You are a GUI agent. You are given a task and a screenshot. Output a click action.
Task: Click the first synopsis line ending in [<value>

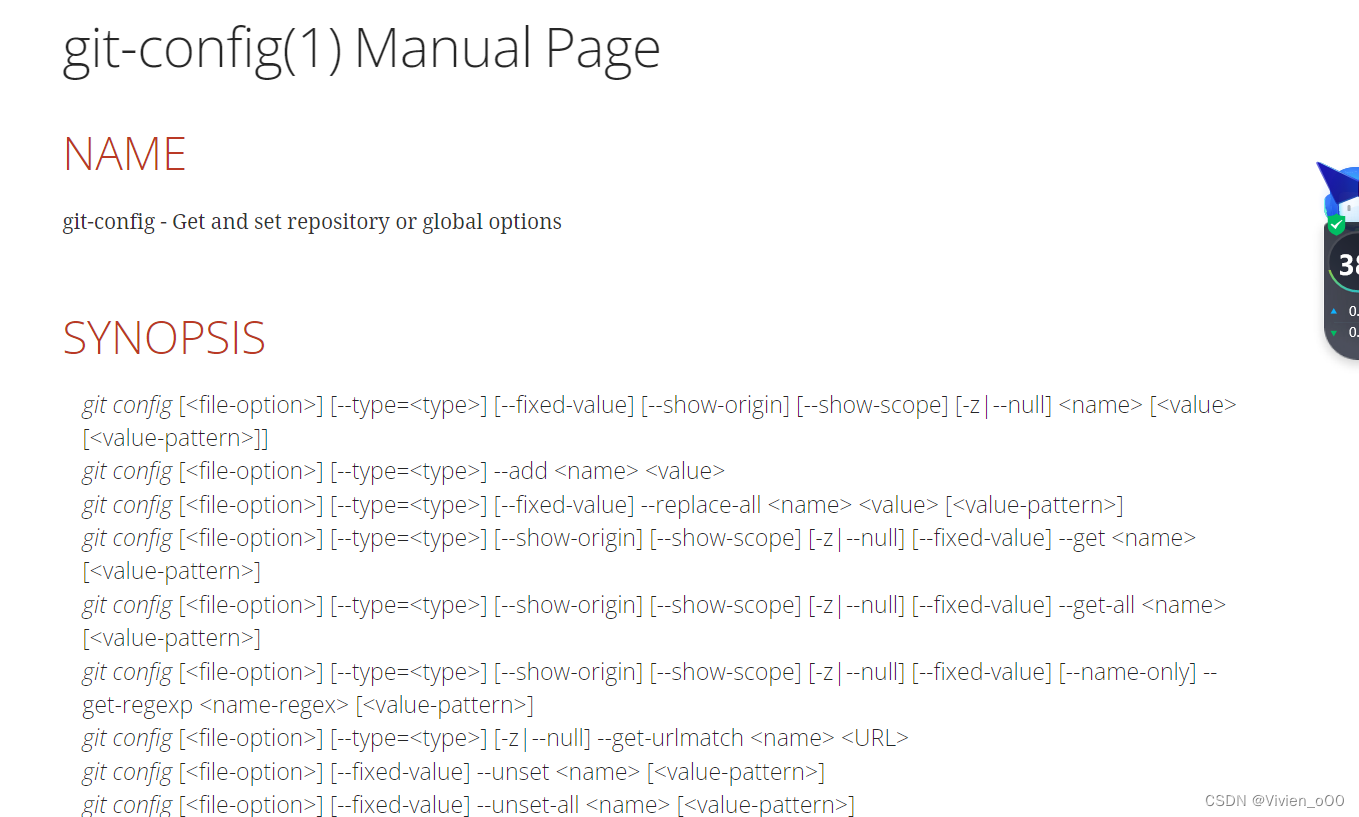point(659,405)
